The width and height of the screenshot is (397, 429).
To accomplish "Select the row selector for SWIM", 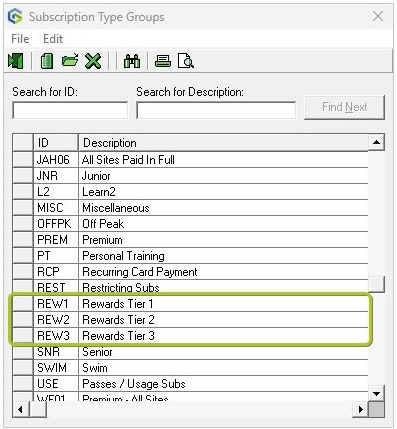I will (23, 368).
